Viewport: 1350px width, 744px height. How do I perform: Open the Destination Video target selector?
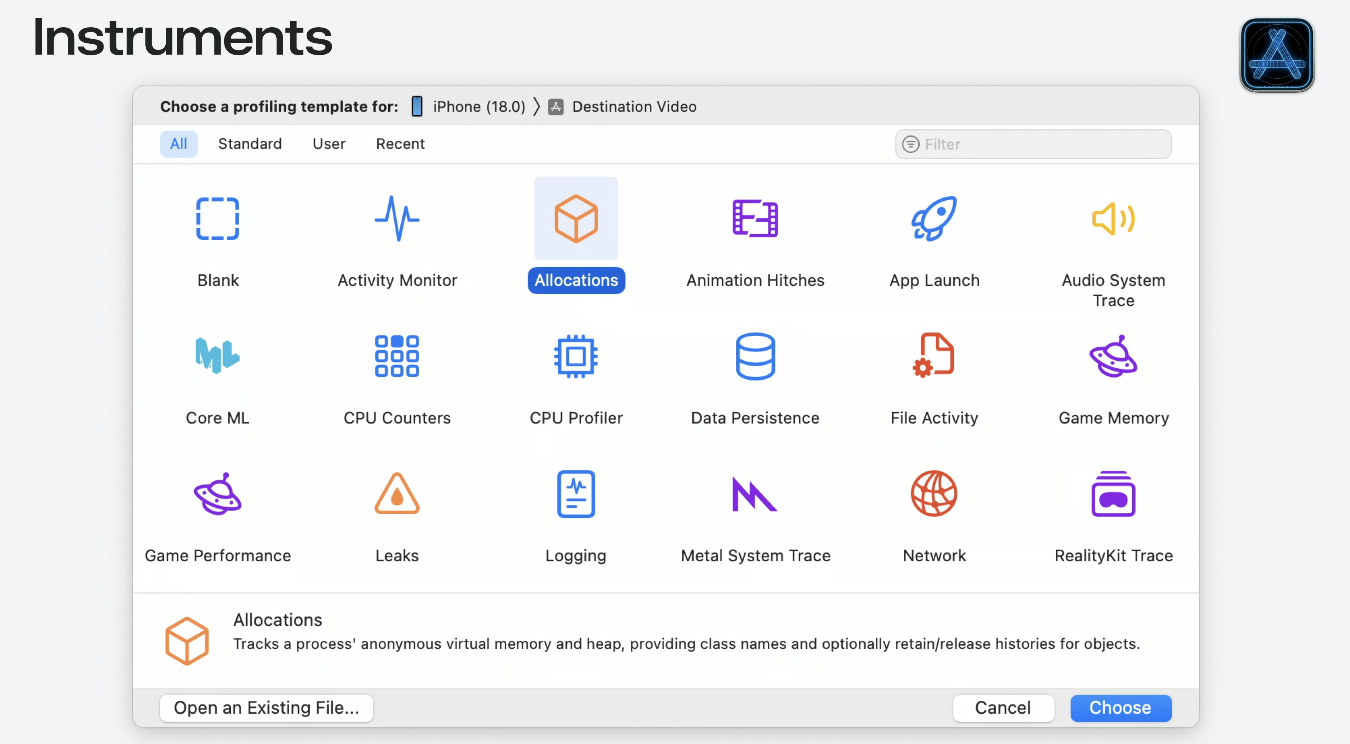(622, 107)
